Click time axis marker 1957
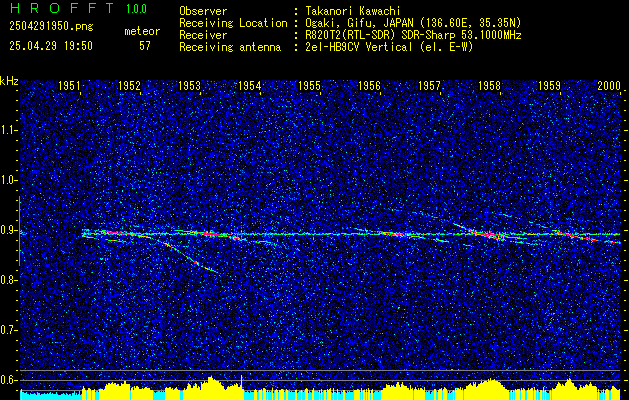 (x=429, y=85)
